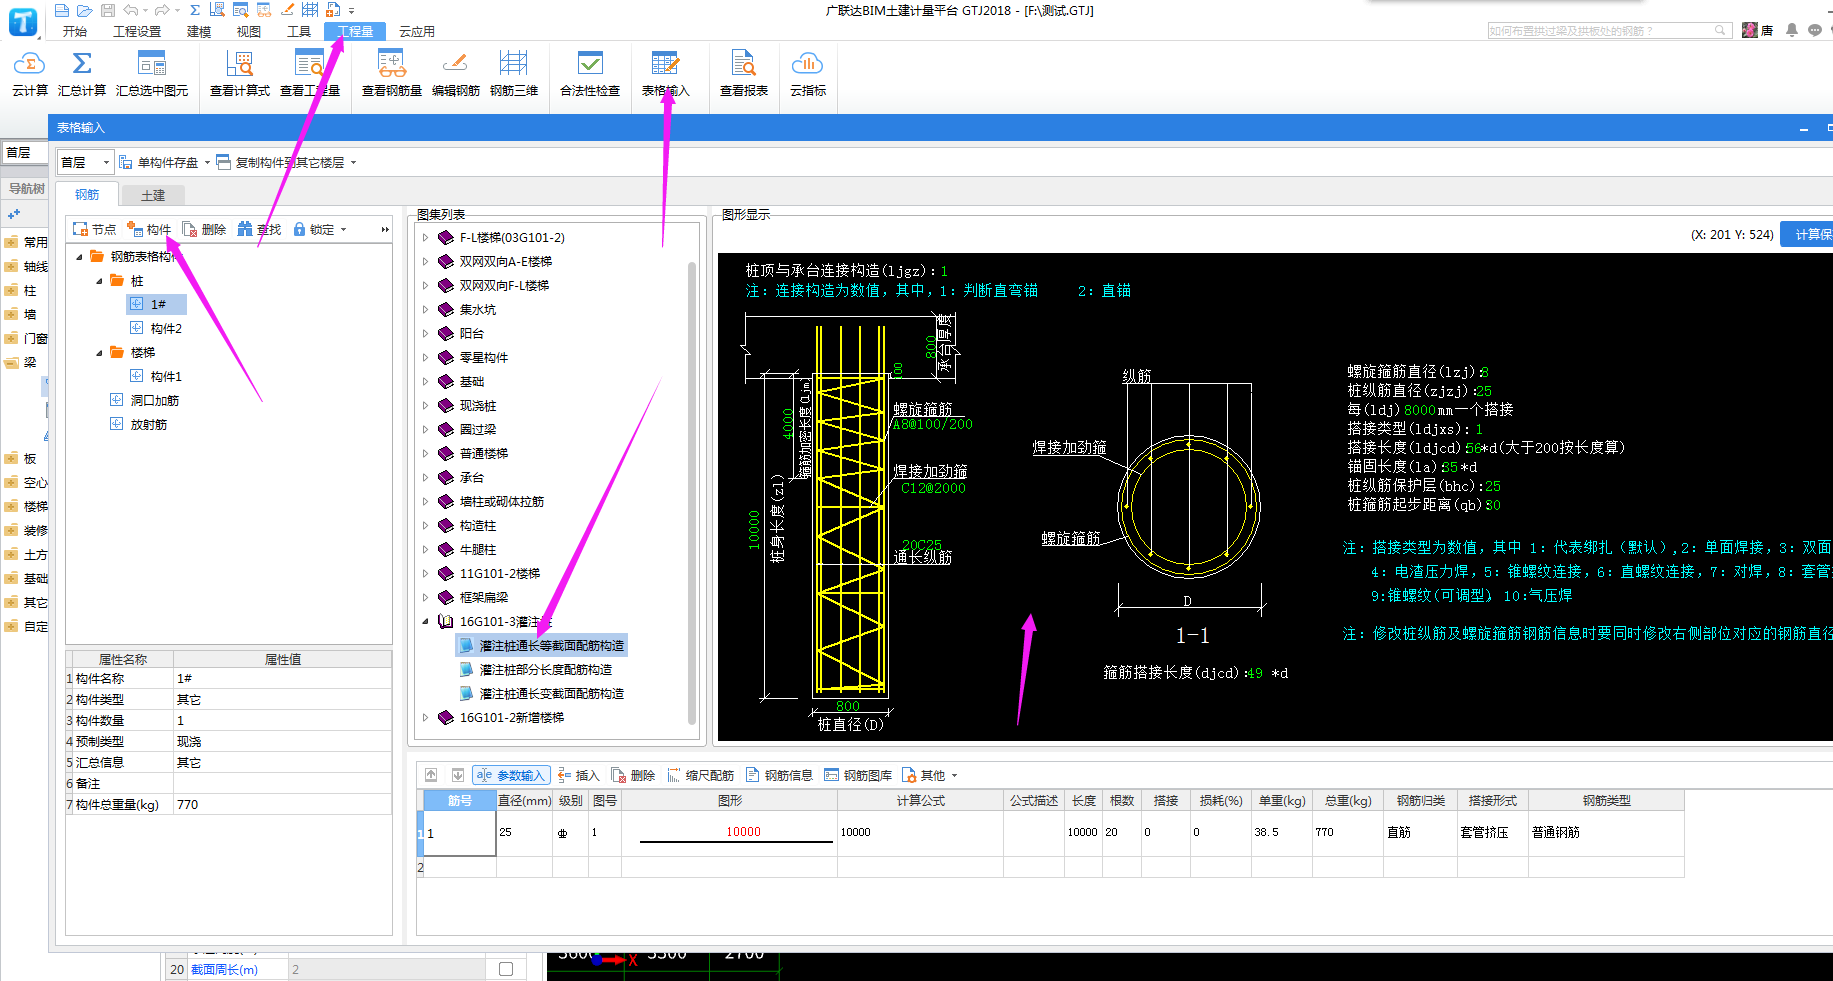
Task: Open the 锁定 dropdown arrow
Action: (x=344, y=230)
